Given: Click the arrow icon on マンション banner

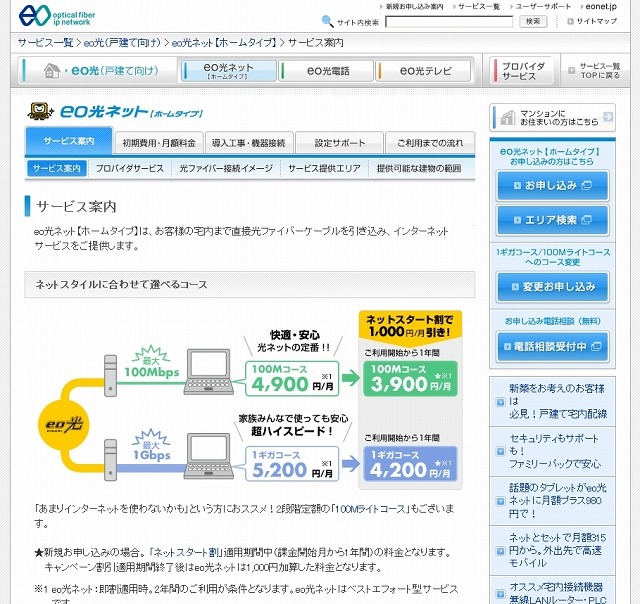Looking at the screenshot, I should [x=608, y=117].
